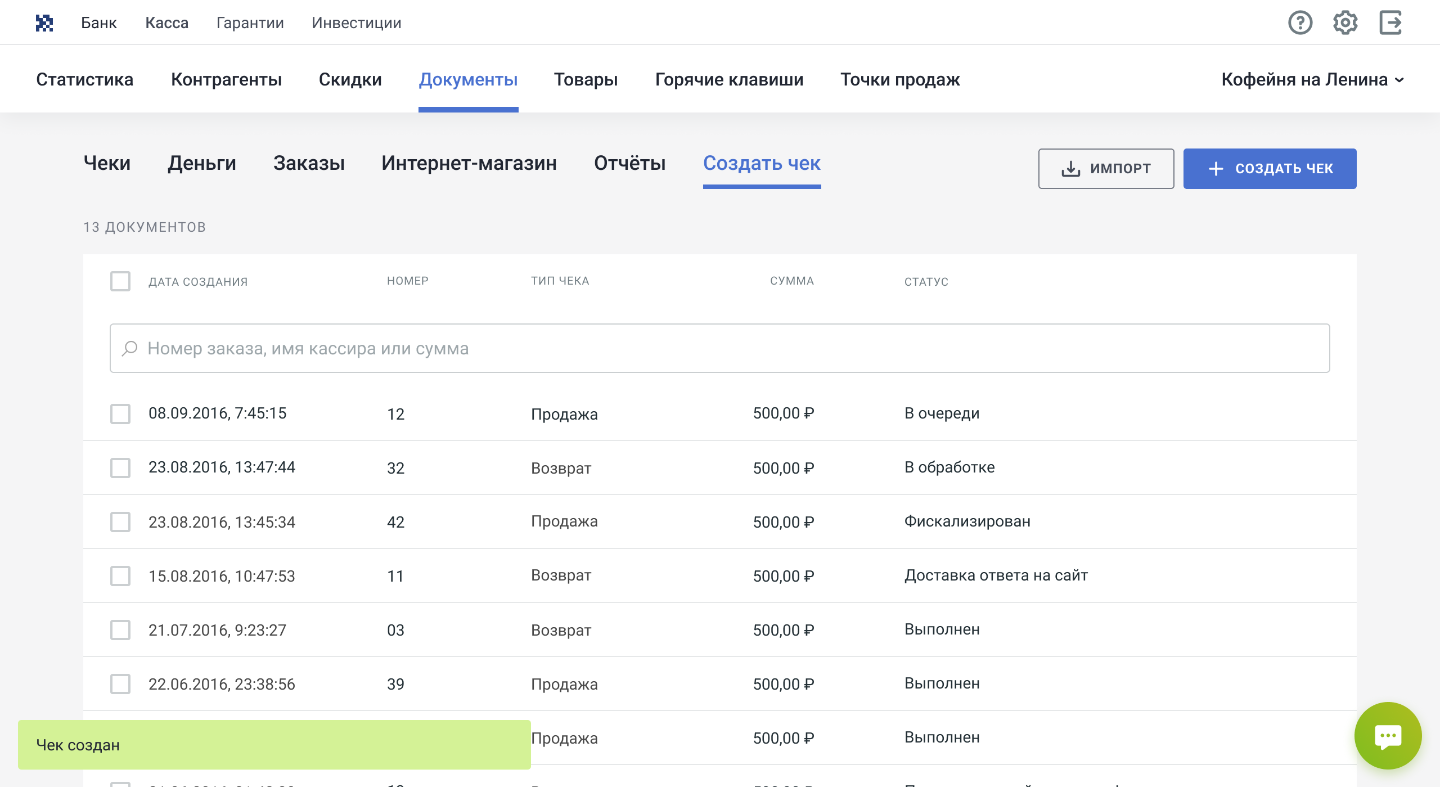The height and width of the screenshot is (787, 1440).
Task: Open the Товары tab
Action: [x=586, y=80]
